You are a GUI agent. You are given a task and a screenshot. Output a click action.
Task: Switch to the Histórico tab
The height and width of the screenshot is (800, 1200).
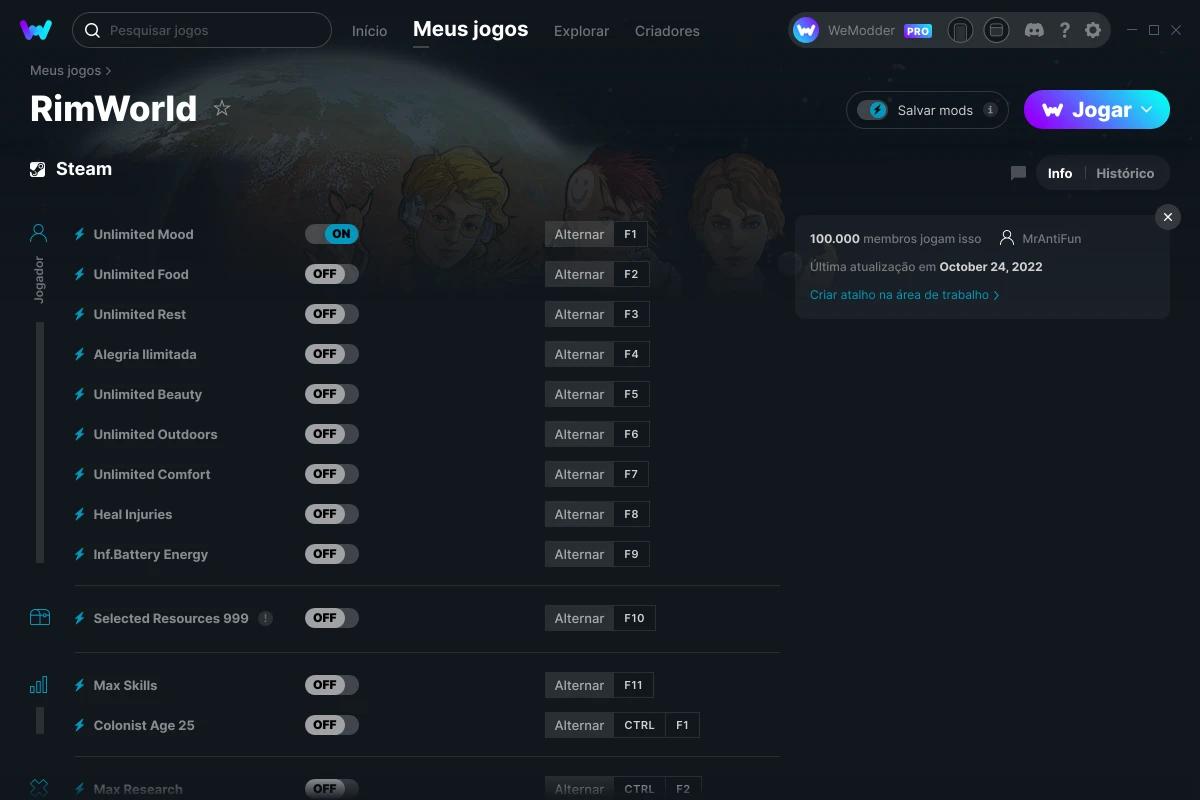[x=1125, y=173]
